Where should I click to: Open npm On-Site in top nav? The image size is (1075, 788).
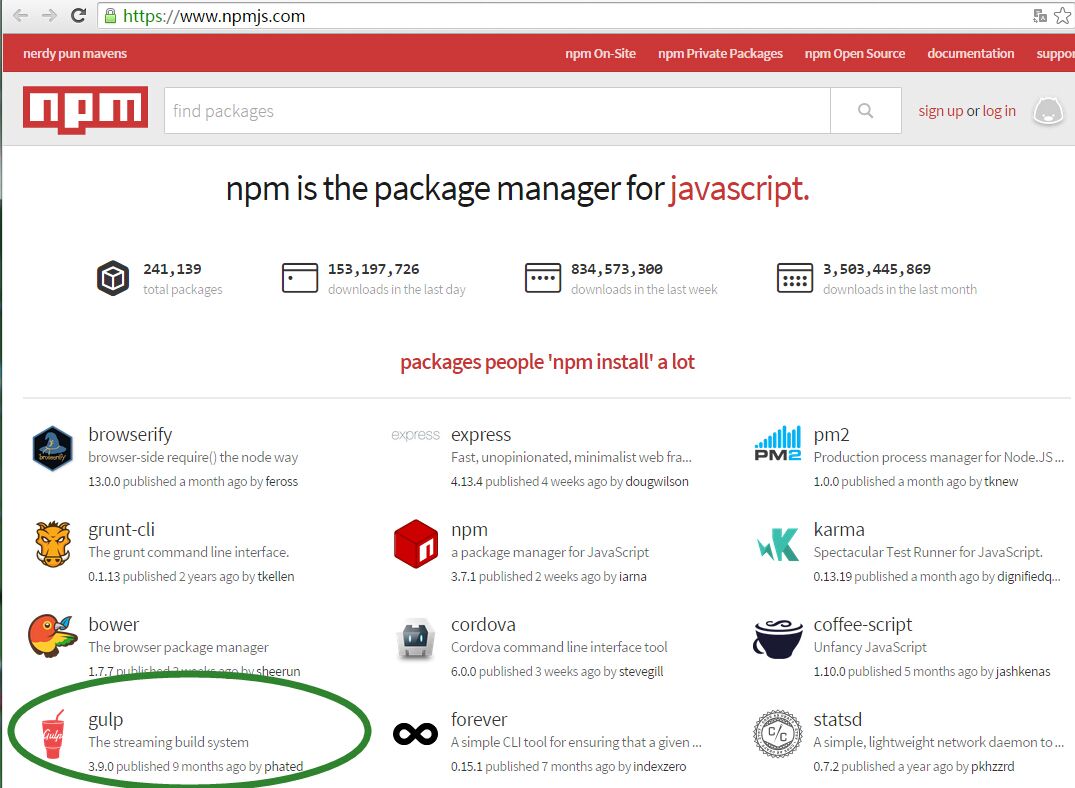pyautogui.click(x=600, y=53)
